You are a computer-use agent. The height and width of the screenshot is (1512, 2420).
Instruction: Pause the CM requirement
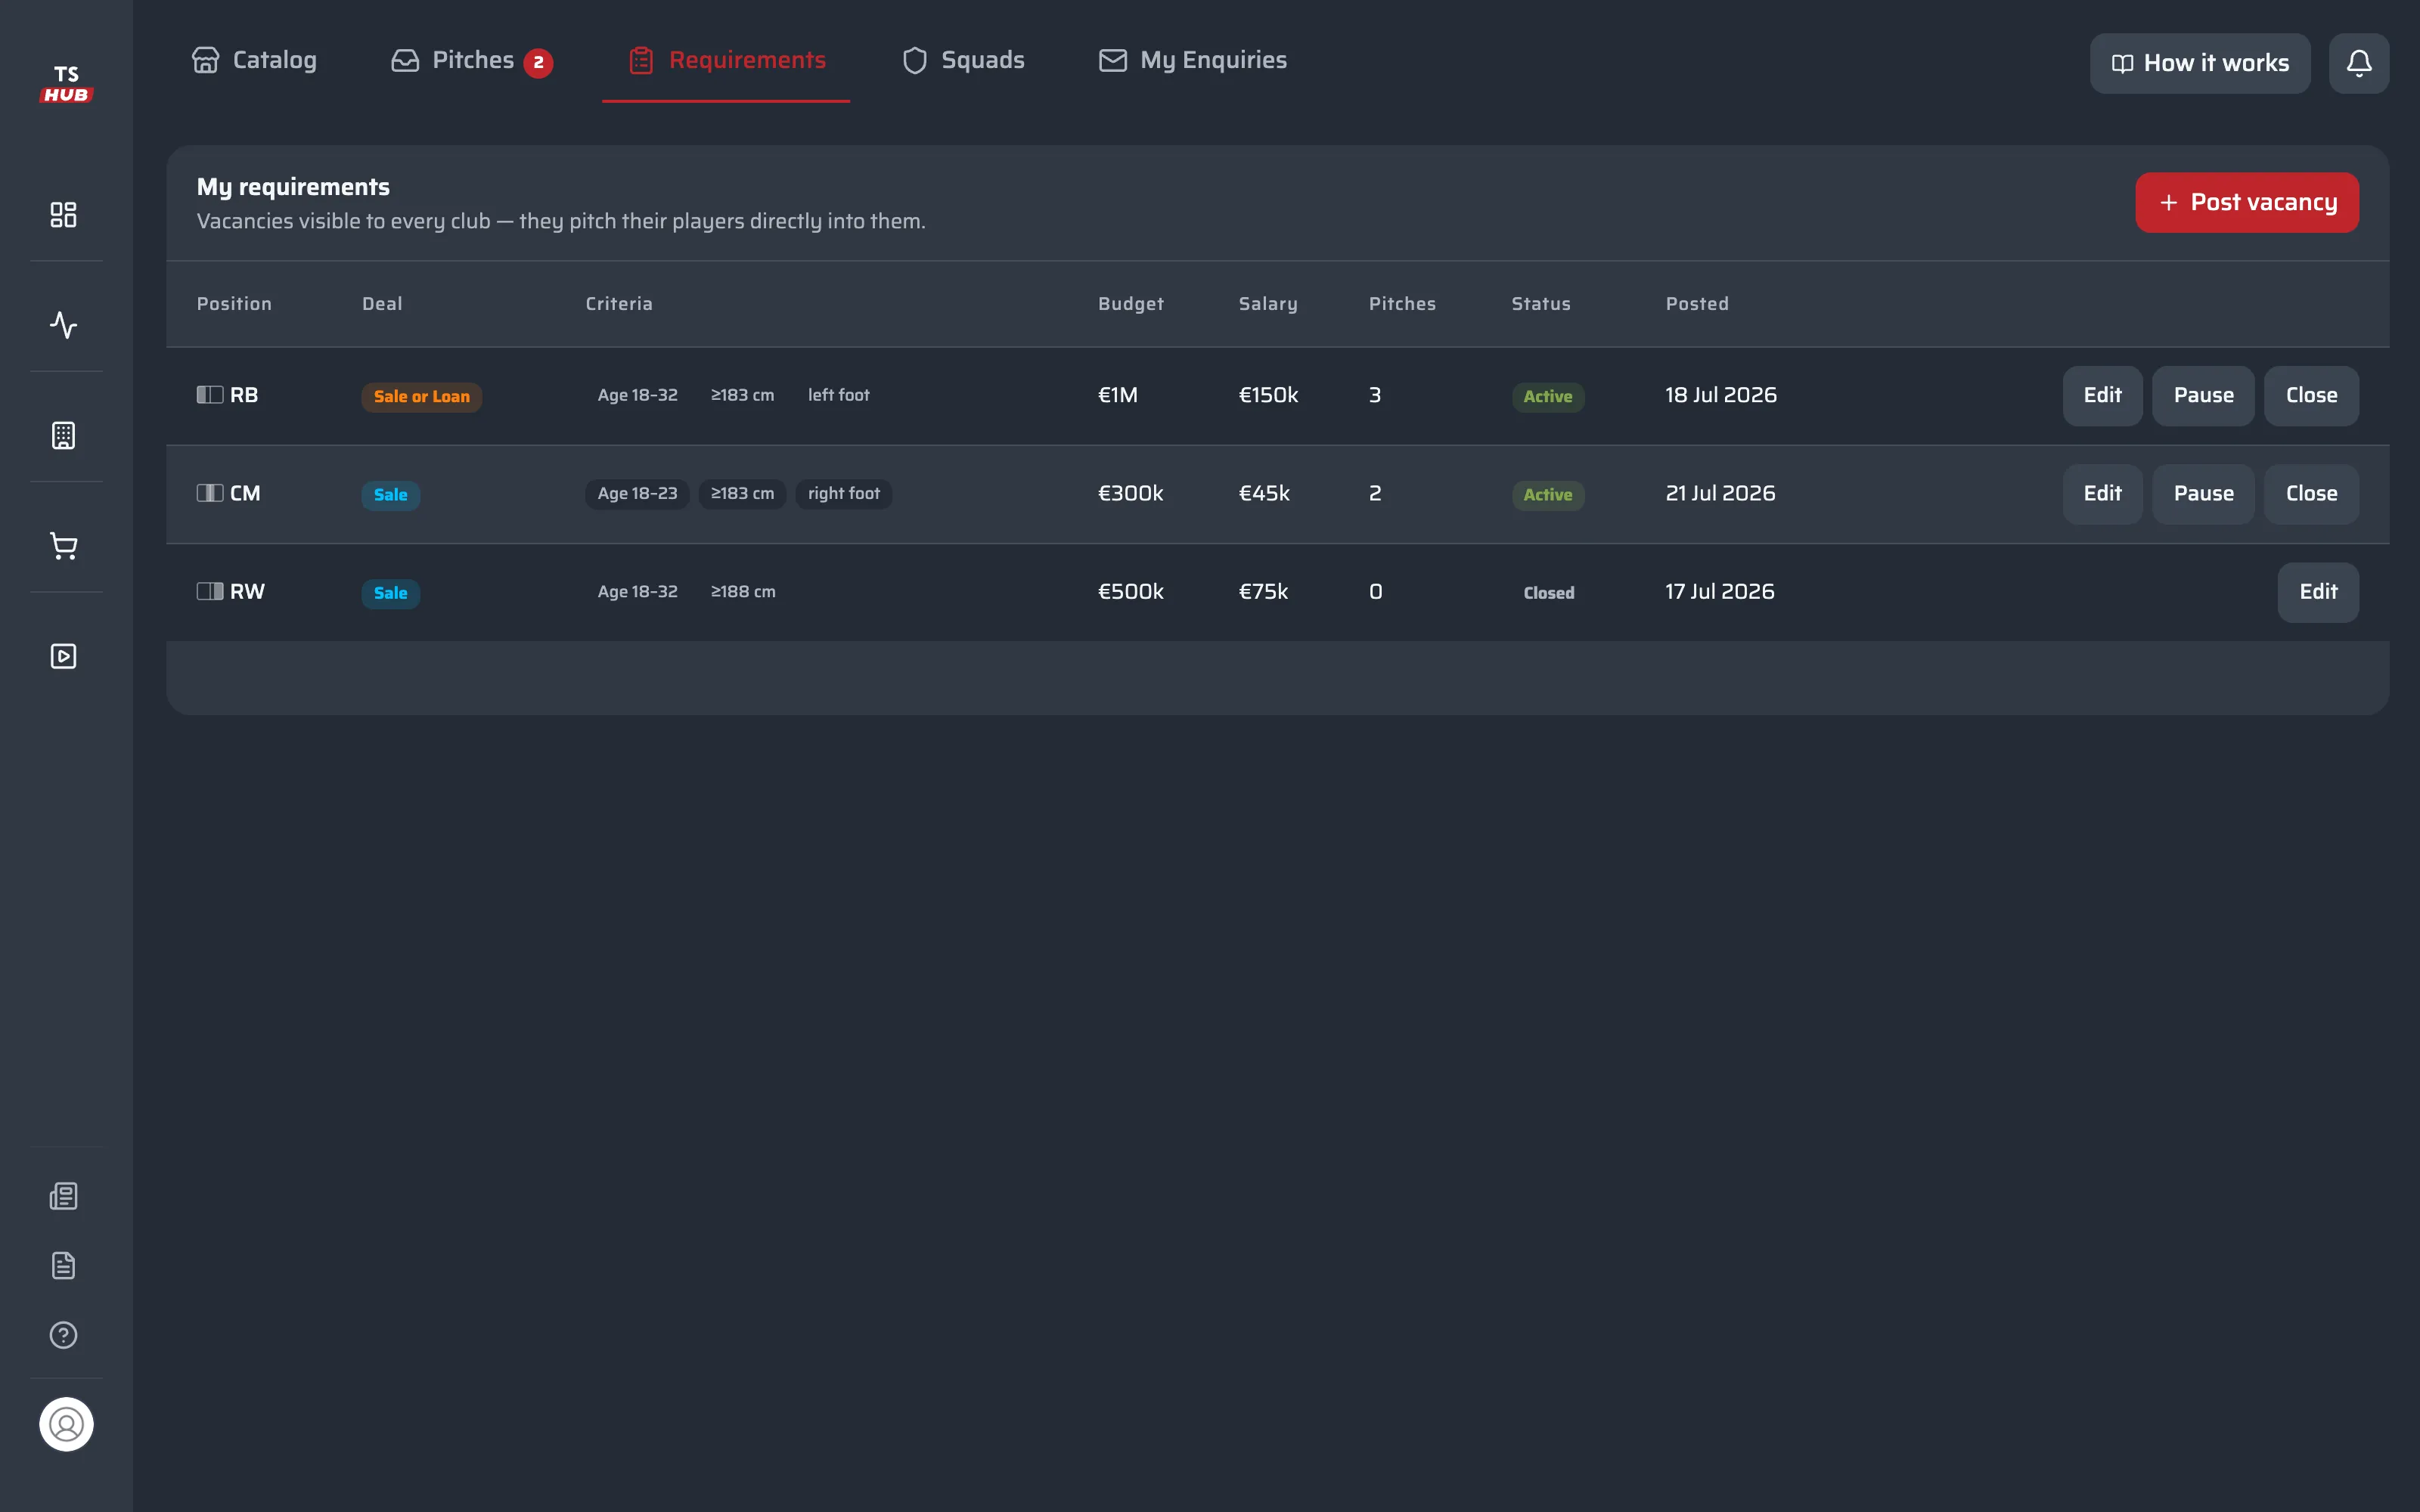[2203, 494]
